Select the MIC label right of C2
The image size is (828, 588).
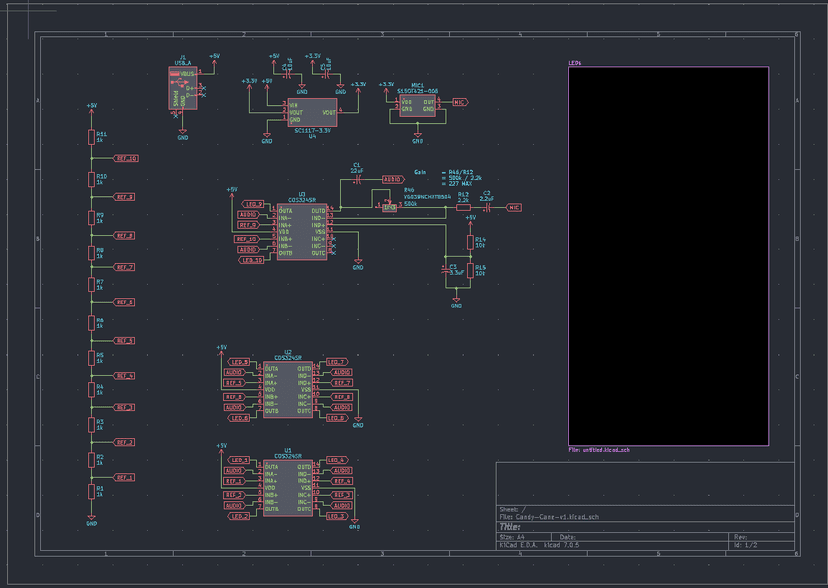(514, 207)
